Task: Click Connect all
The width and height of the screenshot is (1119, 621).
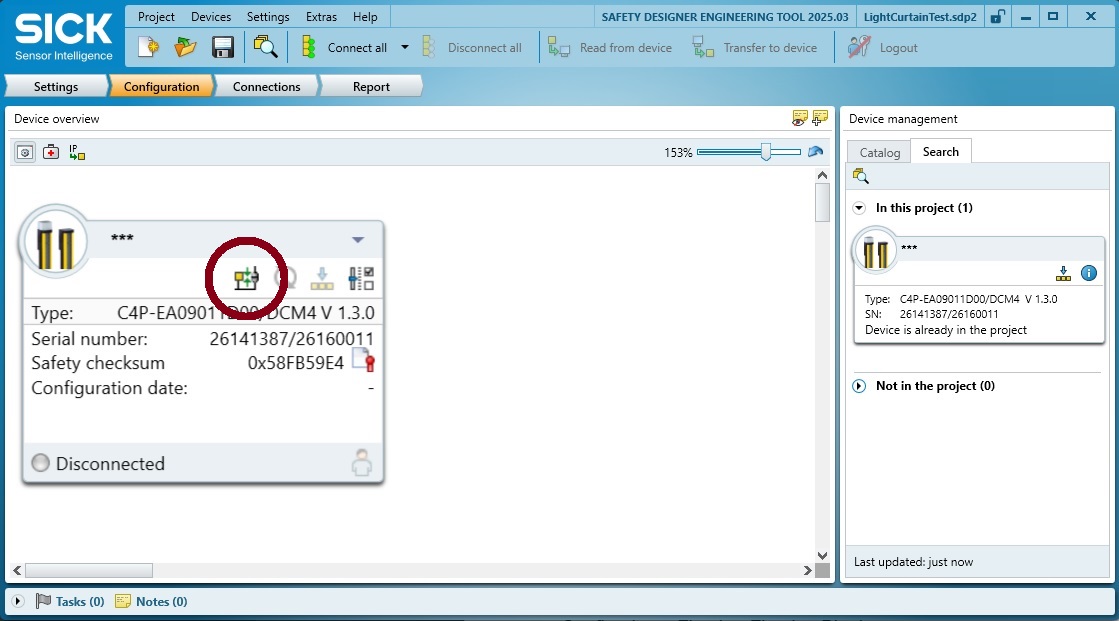Action: coord(346,48)
